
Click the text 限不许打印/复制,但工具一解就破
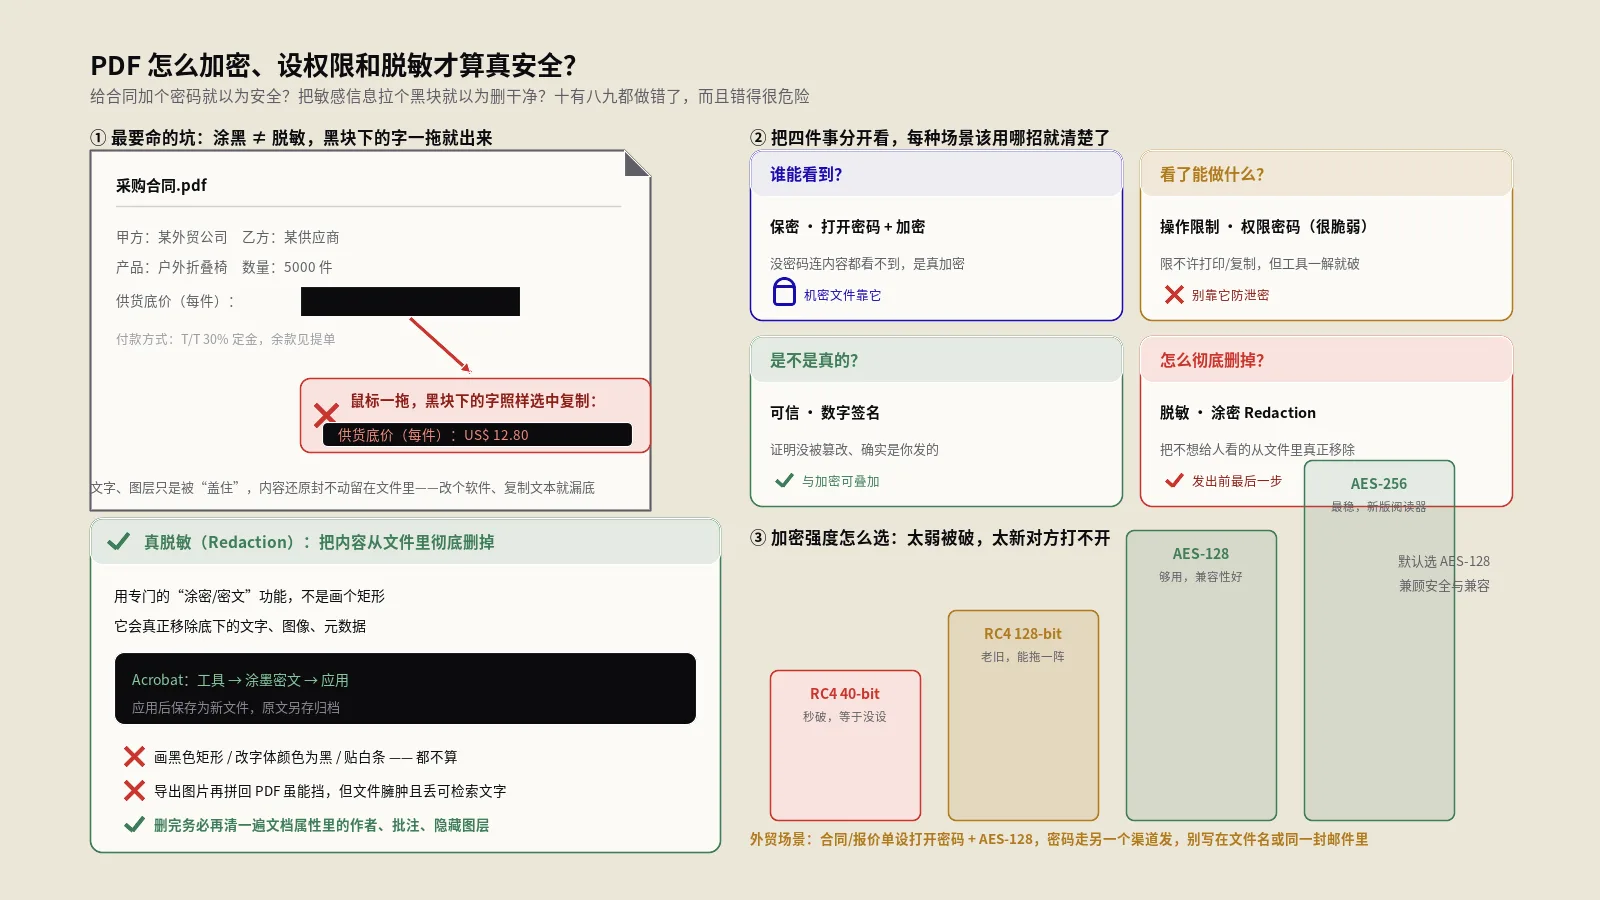pyautogui.click(x=1260, y=264)
